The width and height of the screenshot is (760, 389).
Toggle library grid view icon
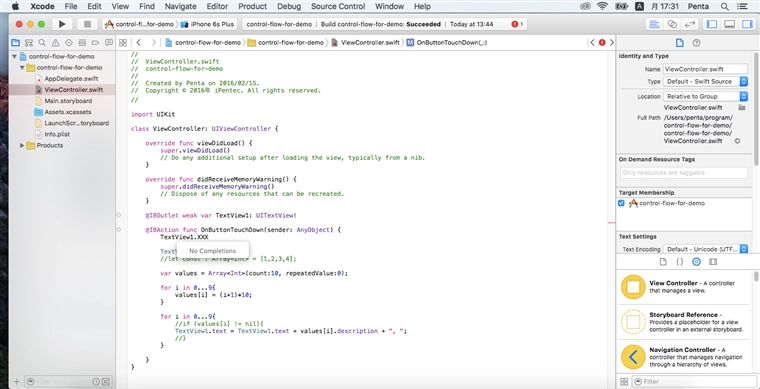[624, 382]
